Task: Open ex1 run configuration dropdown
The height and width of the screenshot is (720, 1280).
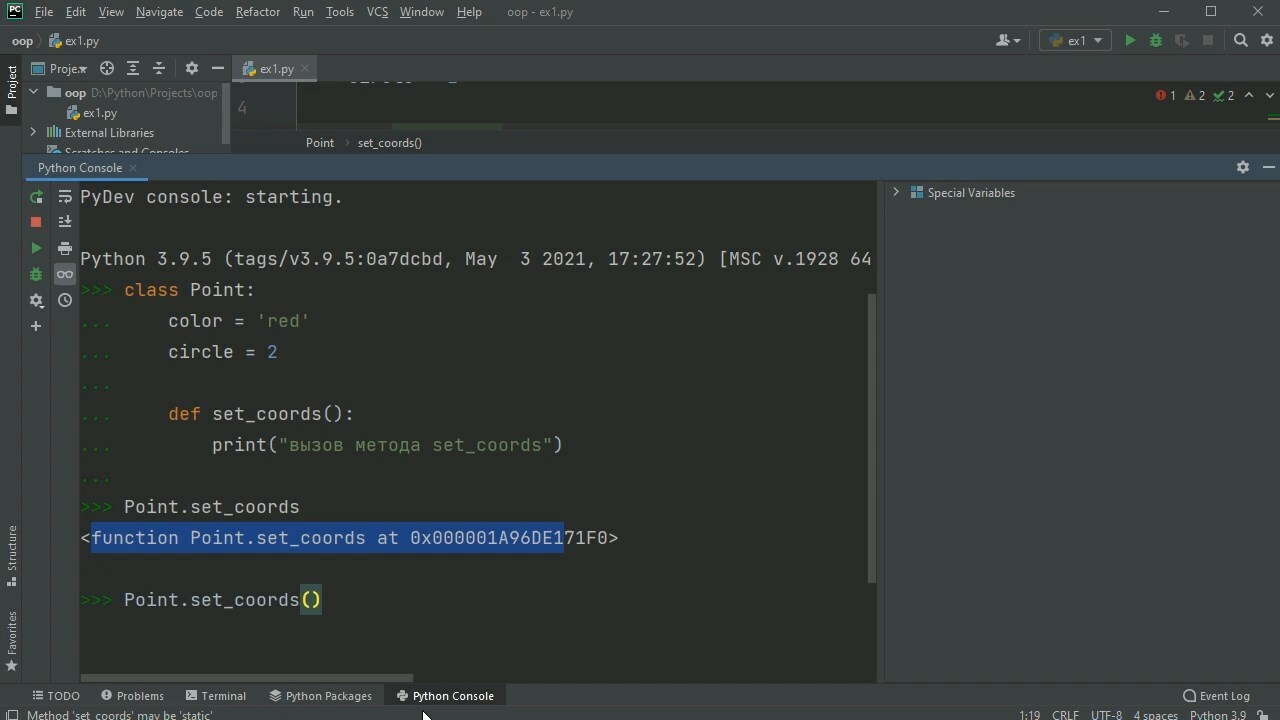Action: [x=1075, y=41]
